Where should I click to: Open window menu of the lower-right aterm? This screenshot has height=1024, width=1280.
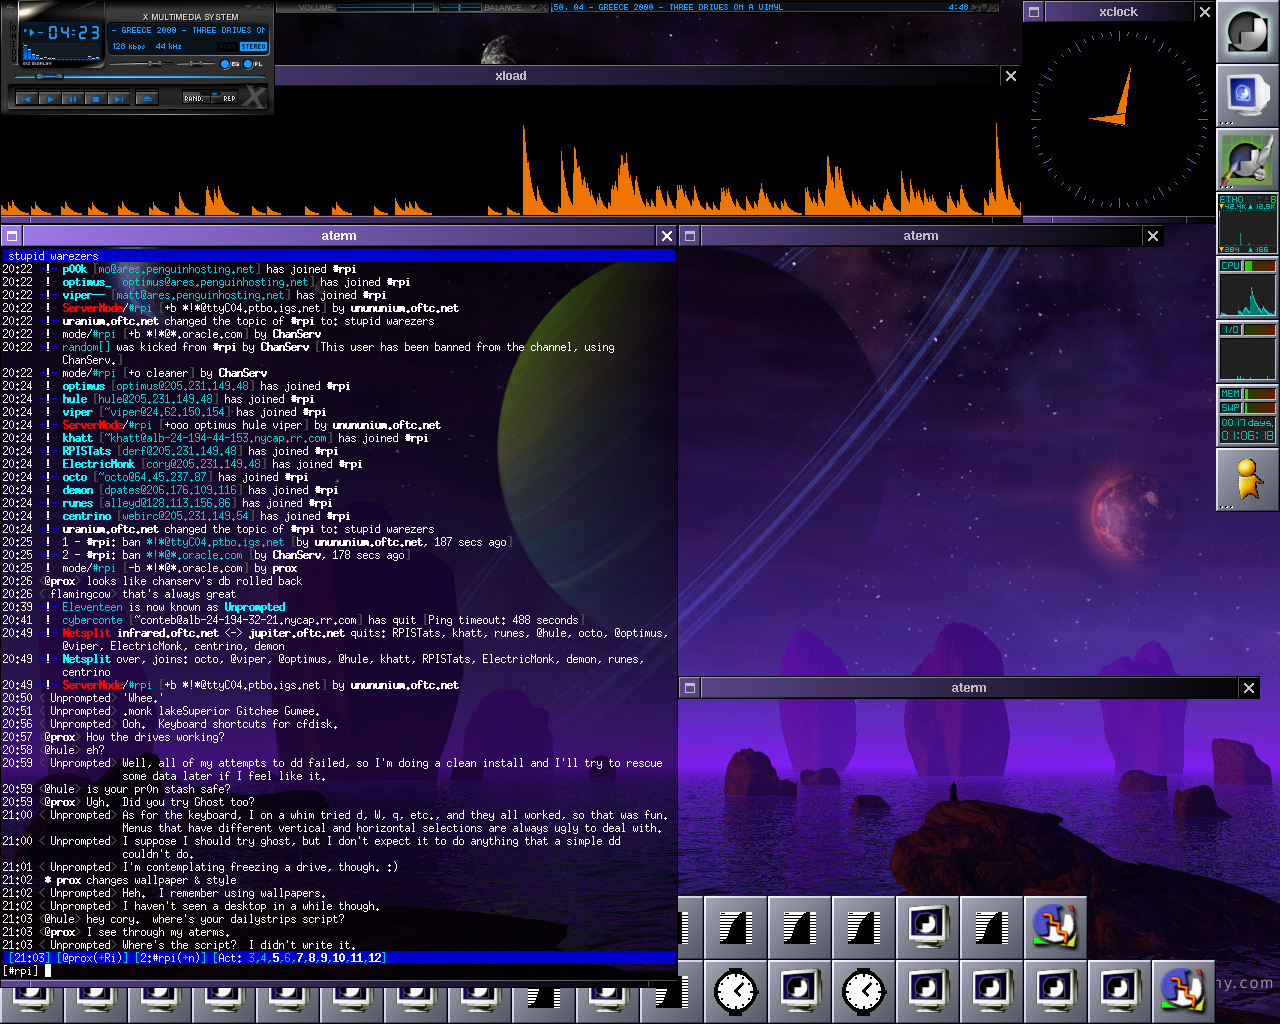click(689, 688)
